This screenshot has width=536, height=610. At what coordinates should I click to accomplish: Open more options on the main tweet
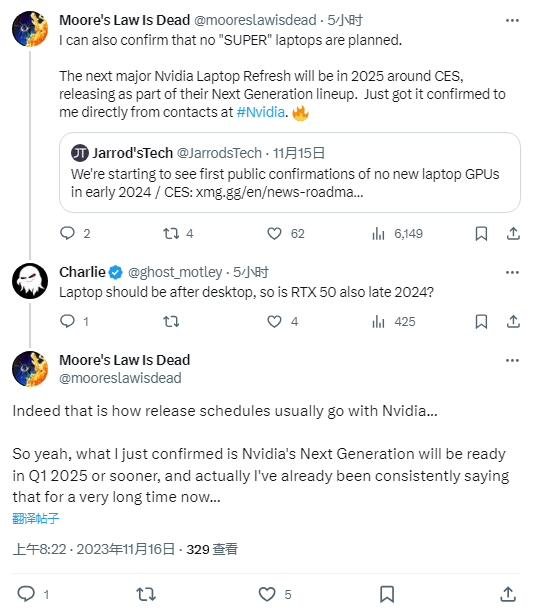click(x=512, y=361)
